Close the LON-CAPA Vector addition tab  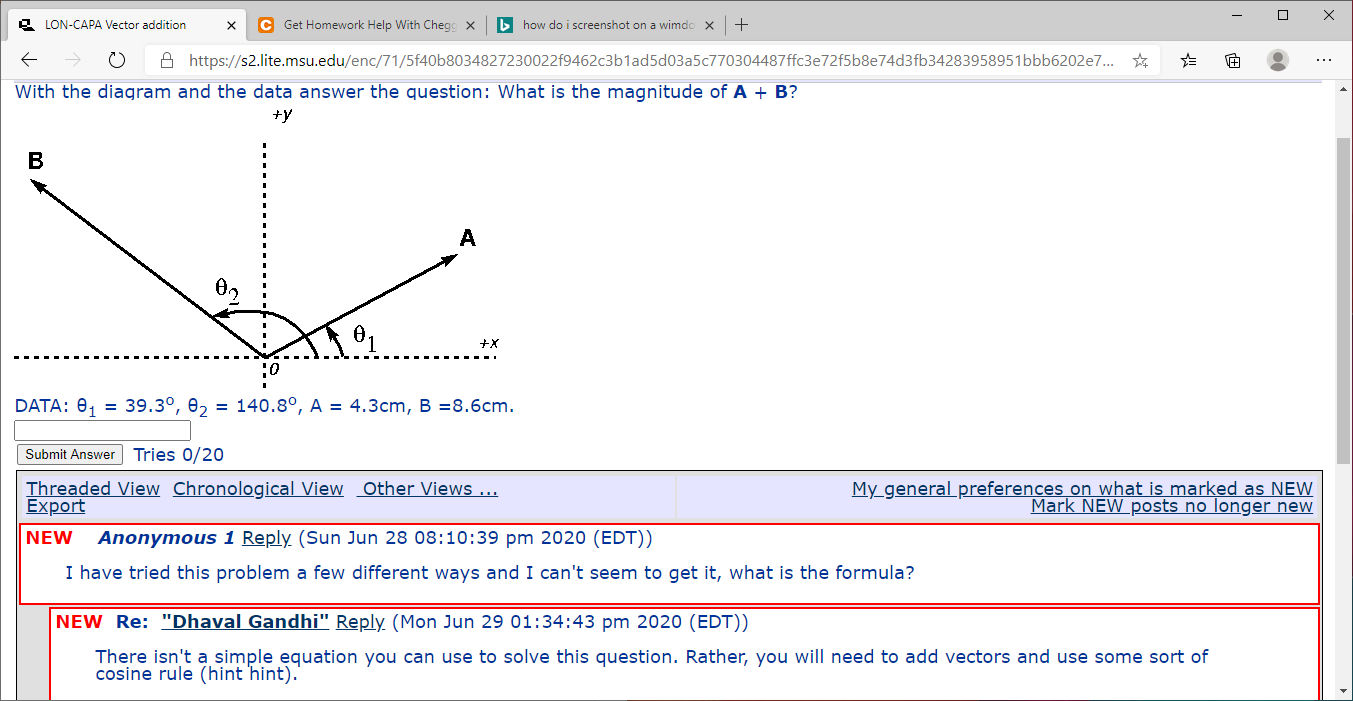coord(231,25)
